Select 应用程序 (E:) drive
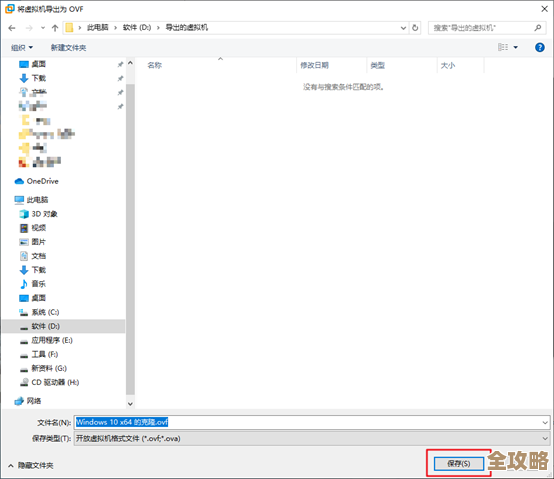Screen dimensions: 554x479 point(52,340)
